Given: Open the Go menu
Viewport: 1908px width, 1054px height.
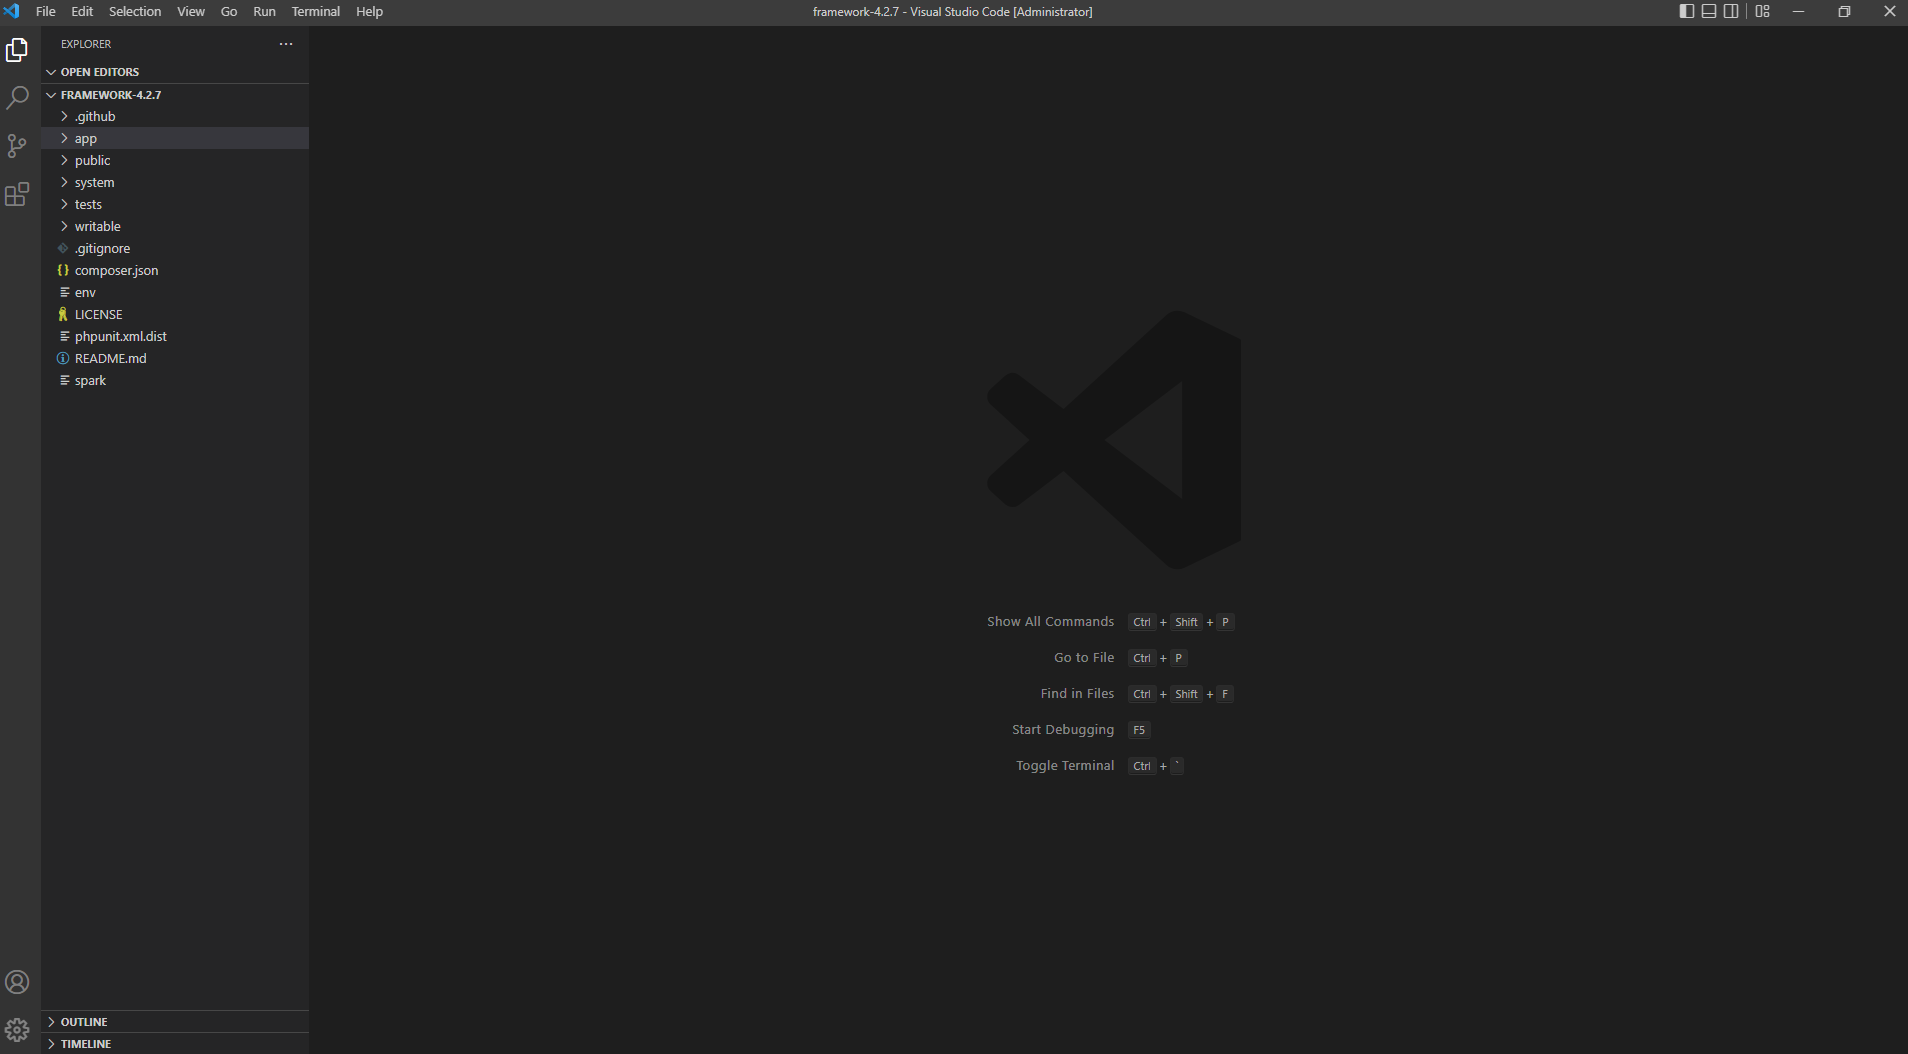Looking at the screenshot, I should click(229, 12).
